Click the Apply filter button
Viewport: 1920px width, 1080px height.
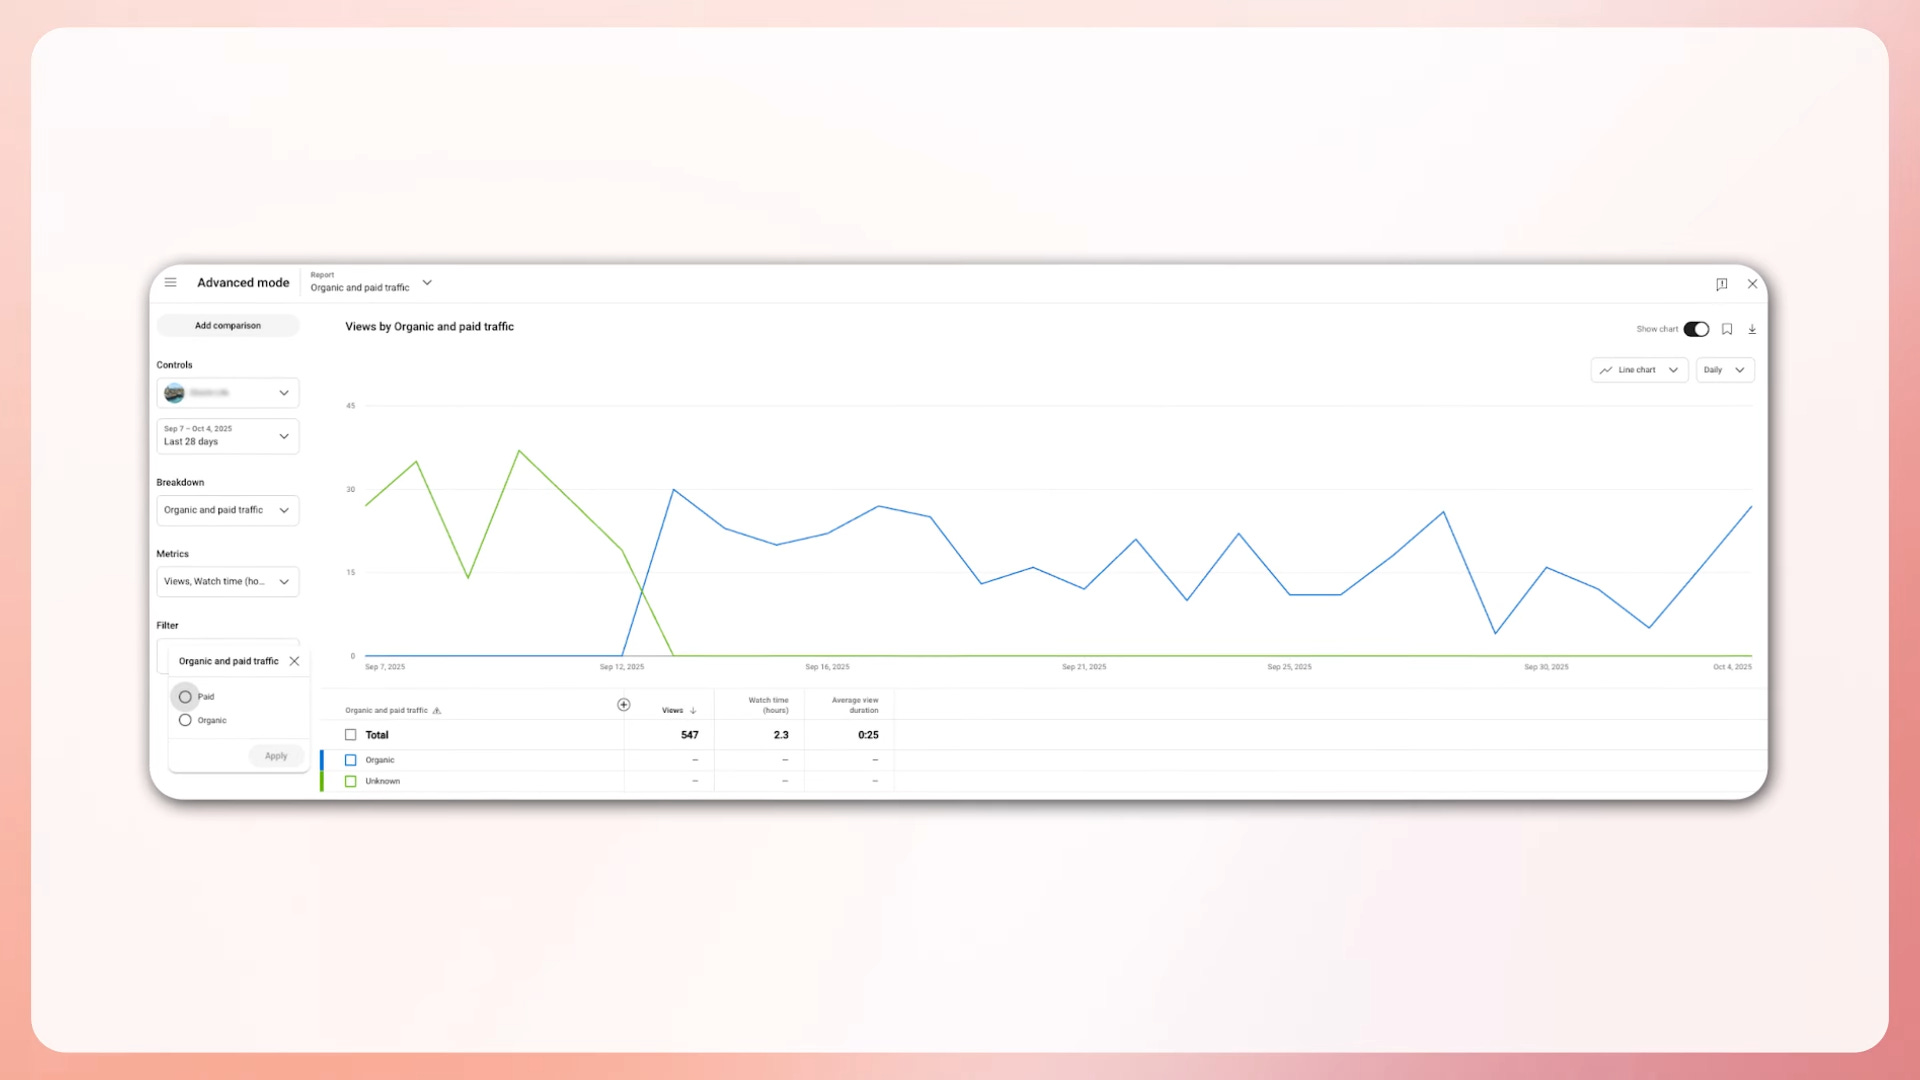(x=276, y=756)
